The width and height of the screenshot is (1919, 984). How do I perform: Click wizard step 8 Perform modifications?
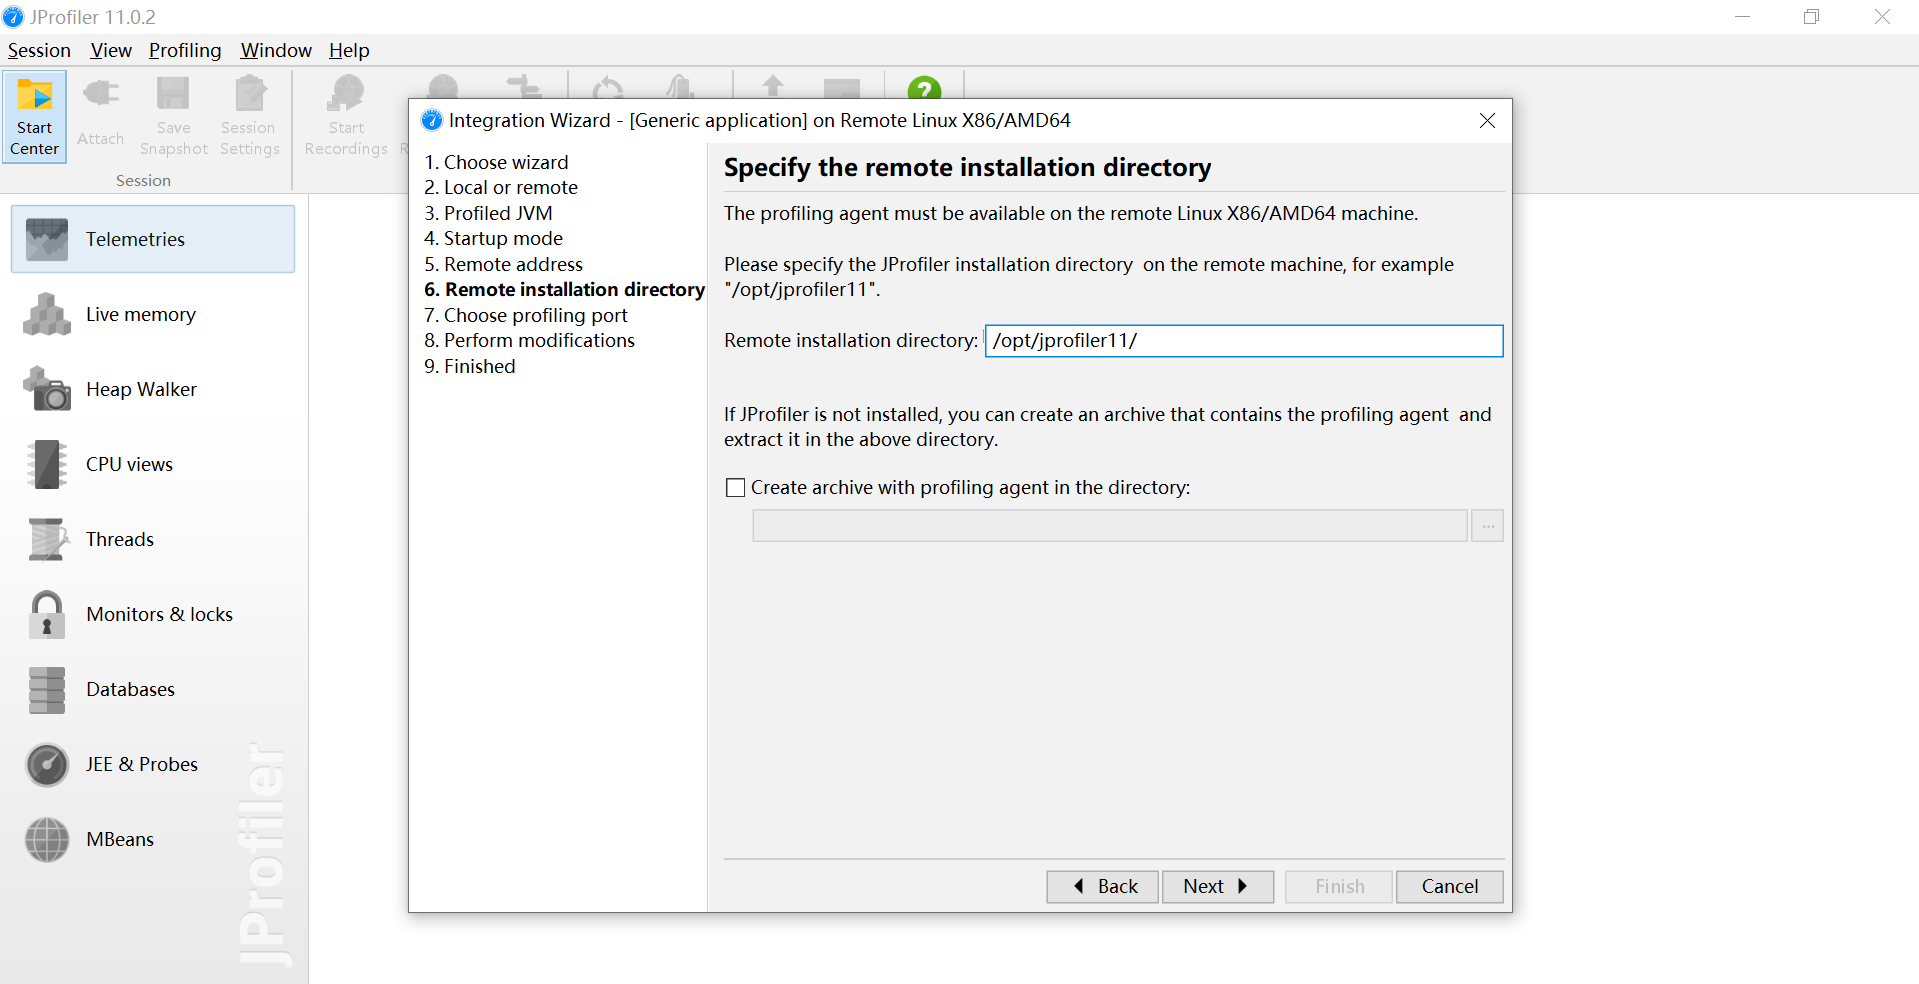click(x=529, y=340)
